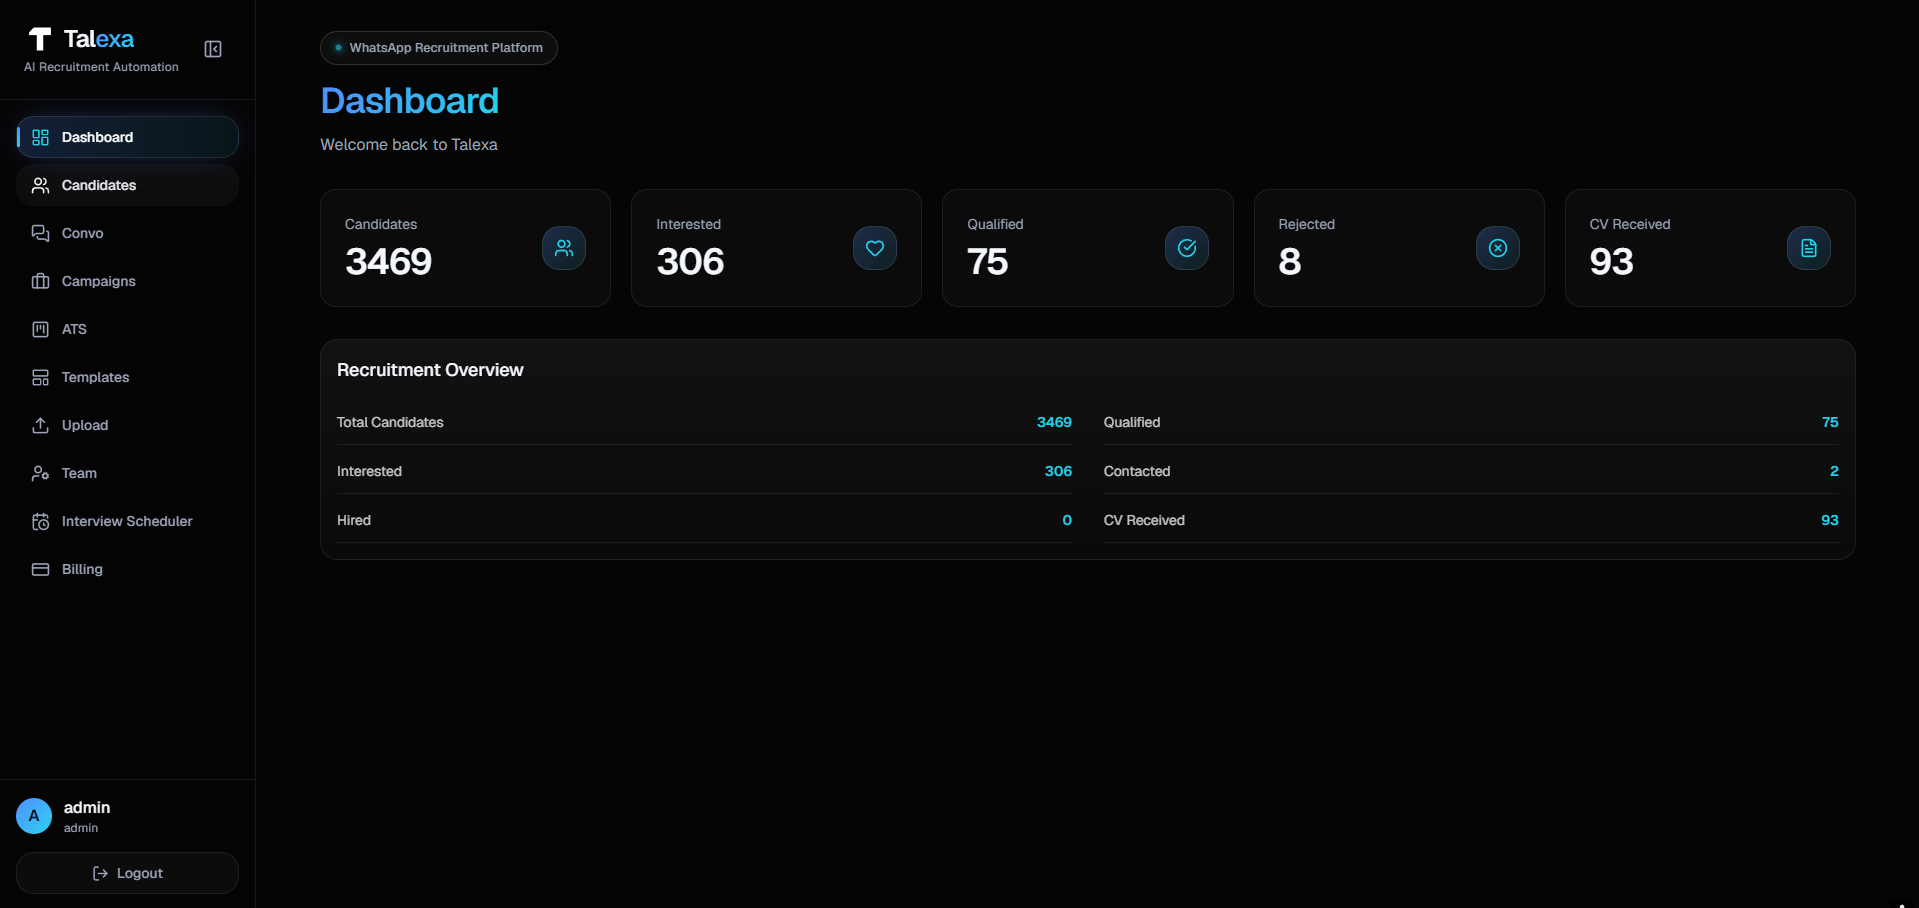Open the Dashboard menu item

pos(127,137)
